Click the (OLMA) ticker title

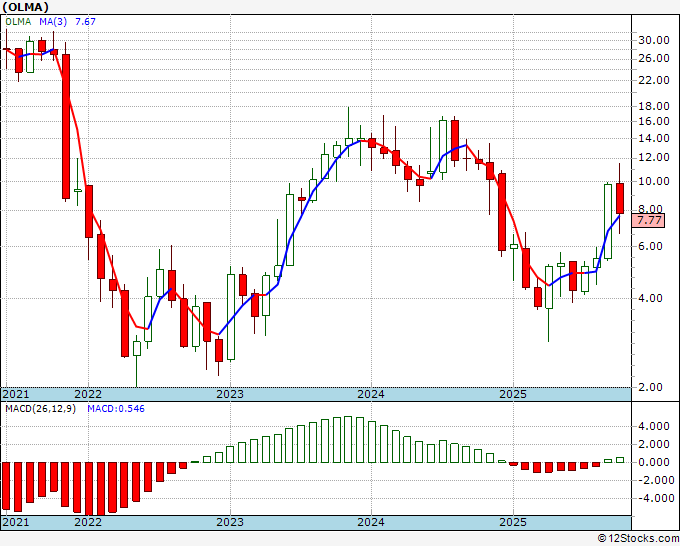pyautogui.click(x=26, y=7)
